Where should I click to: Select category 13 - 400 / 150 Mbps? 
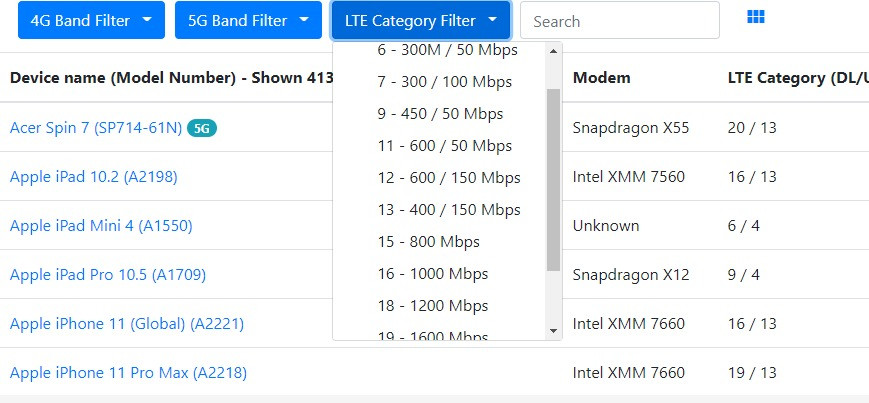[449, 210]
